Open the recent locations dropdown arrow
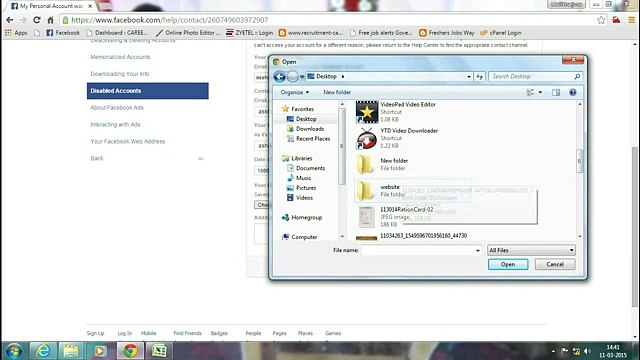 302,76
